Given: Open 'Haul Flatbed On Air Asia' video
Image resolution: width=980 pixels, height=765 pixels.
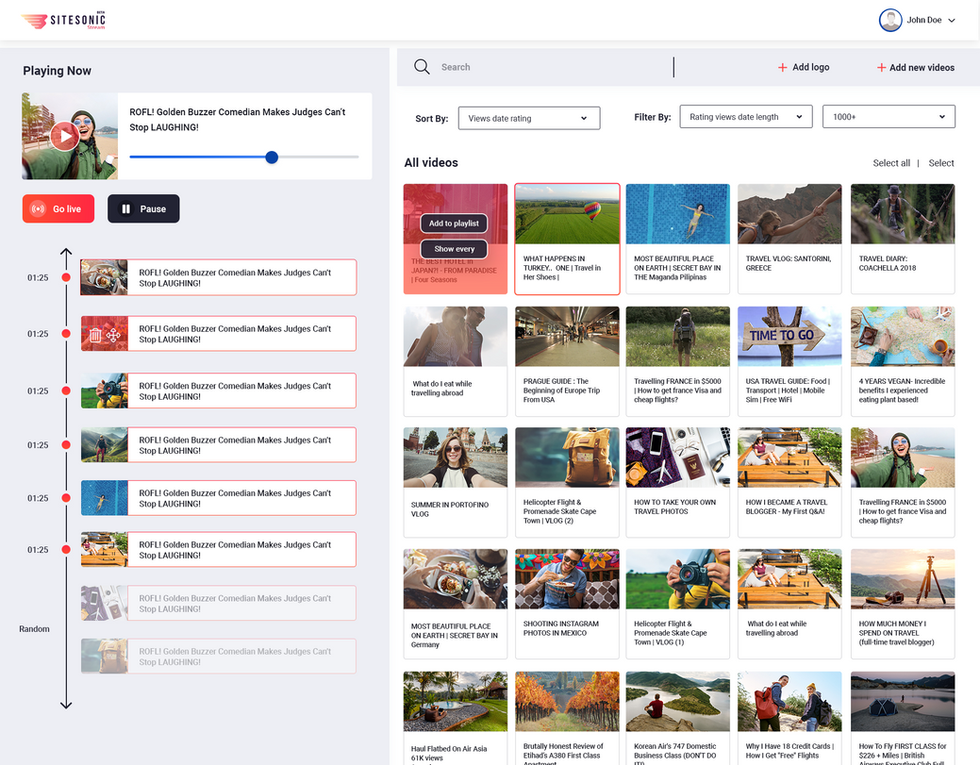Looking at the screenshot, I should (455, 718).
